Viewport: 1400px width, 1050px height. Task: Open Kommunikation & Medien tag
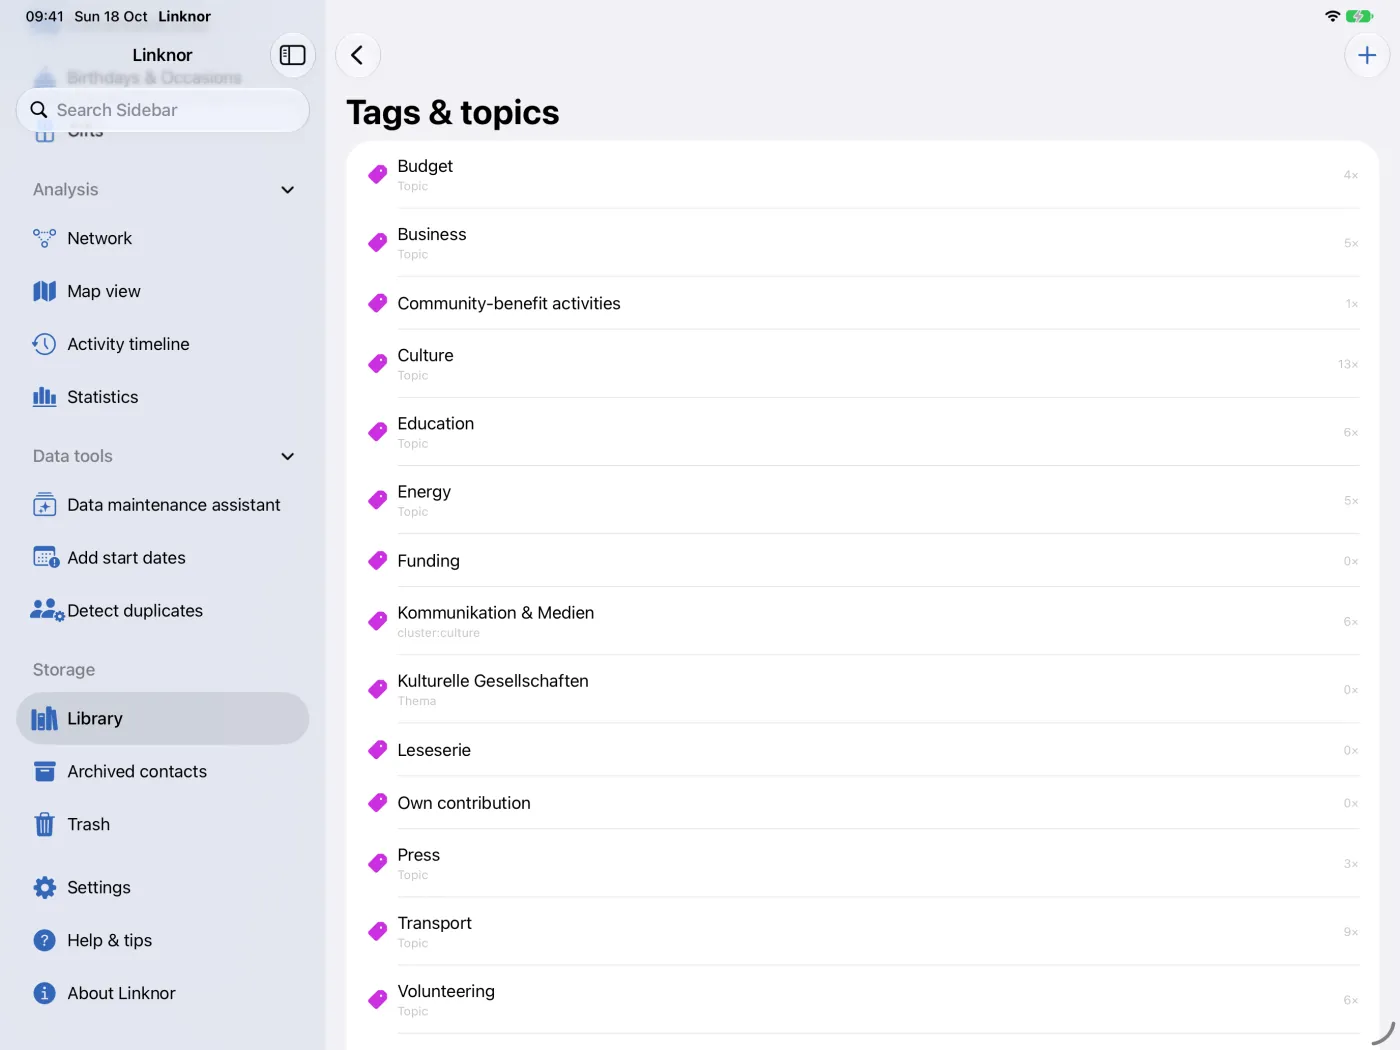pyautogui.click(x=863, y=621)
